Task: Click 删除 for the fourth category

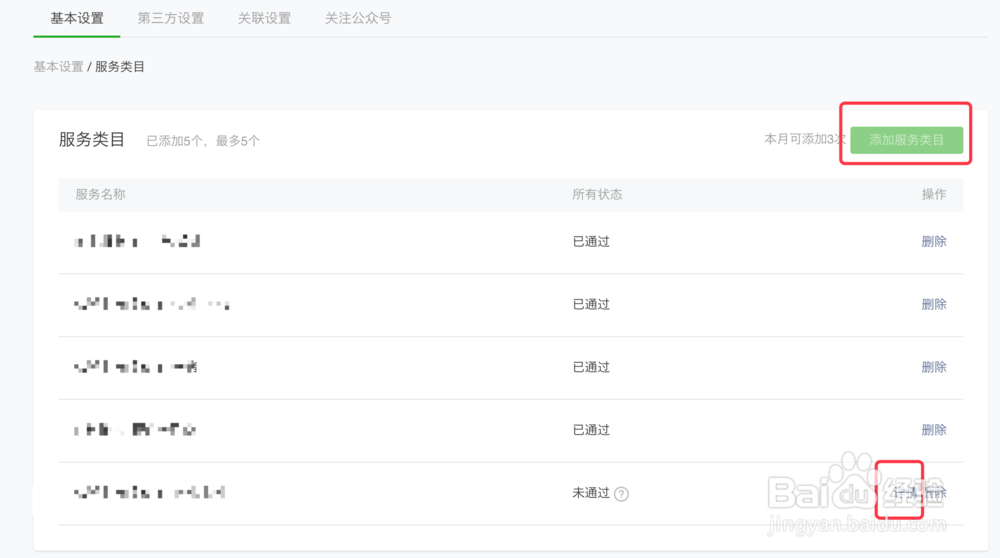Action: pyautogui.click(x=934, y=430)
